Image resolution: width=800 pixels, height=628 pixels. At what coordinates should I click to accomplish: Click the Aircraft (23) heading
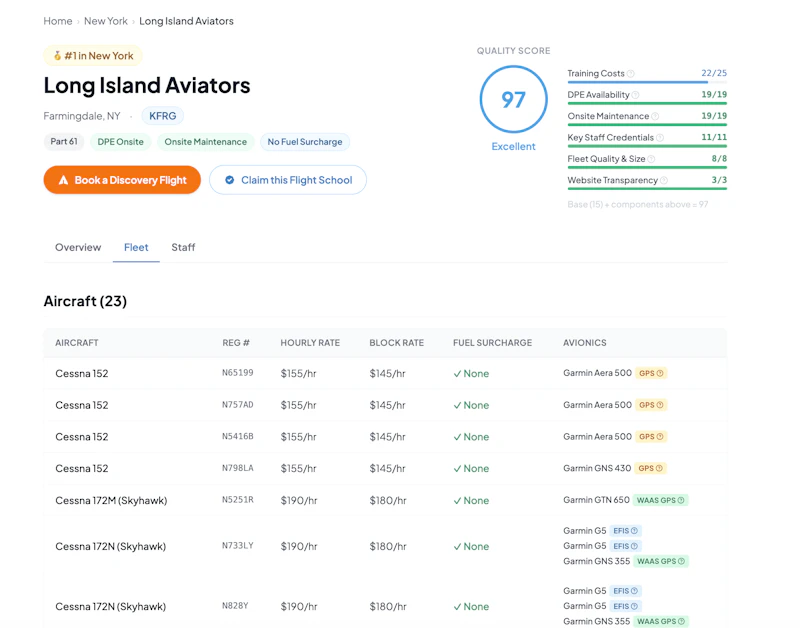pos(85,301)
